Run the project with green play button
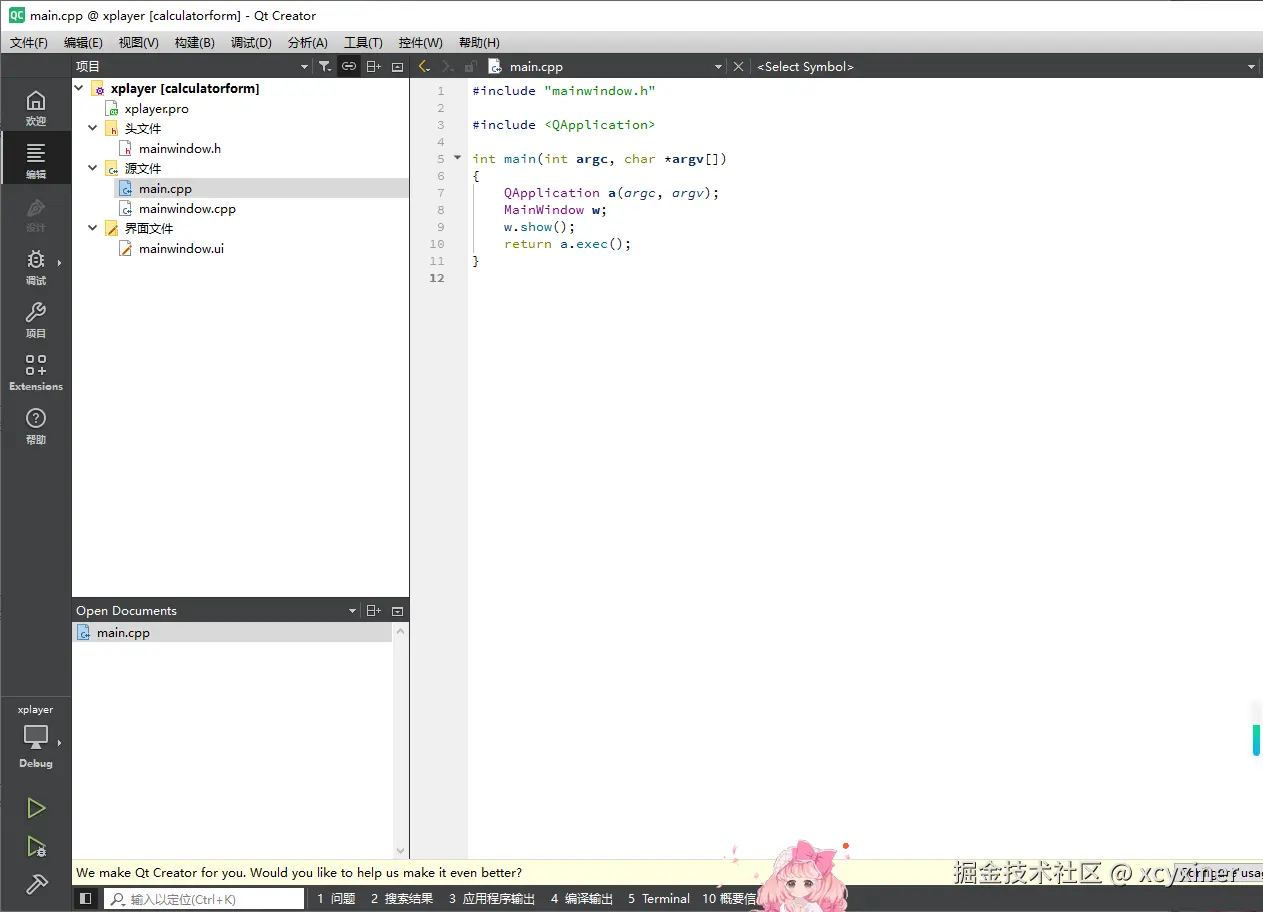 tap(36, 808)
